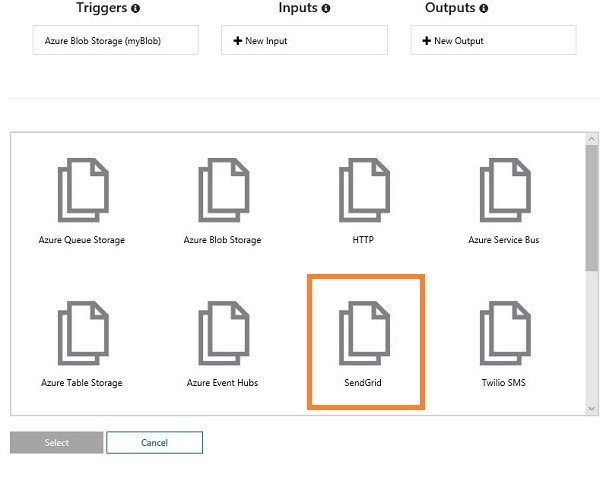Select the Azure Queue Storage icon
600x490 pixels.
pyautogui.click(x=83, y=193)
